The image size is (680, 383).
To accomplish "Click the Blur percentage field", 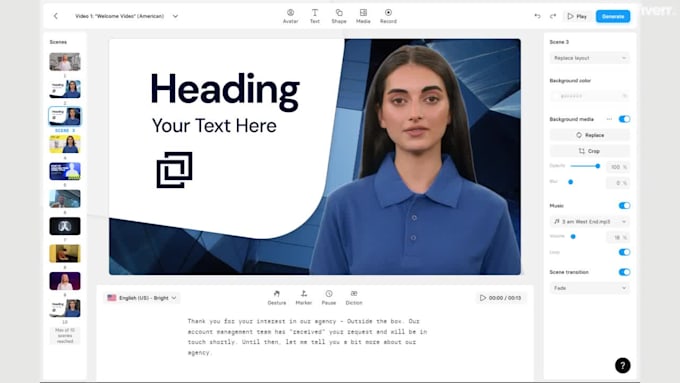I will click(x=618, y=183).
